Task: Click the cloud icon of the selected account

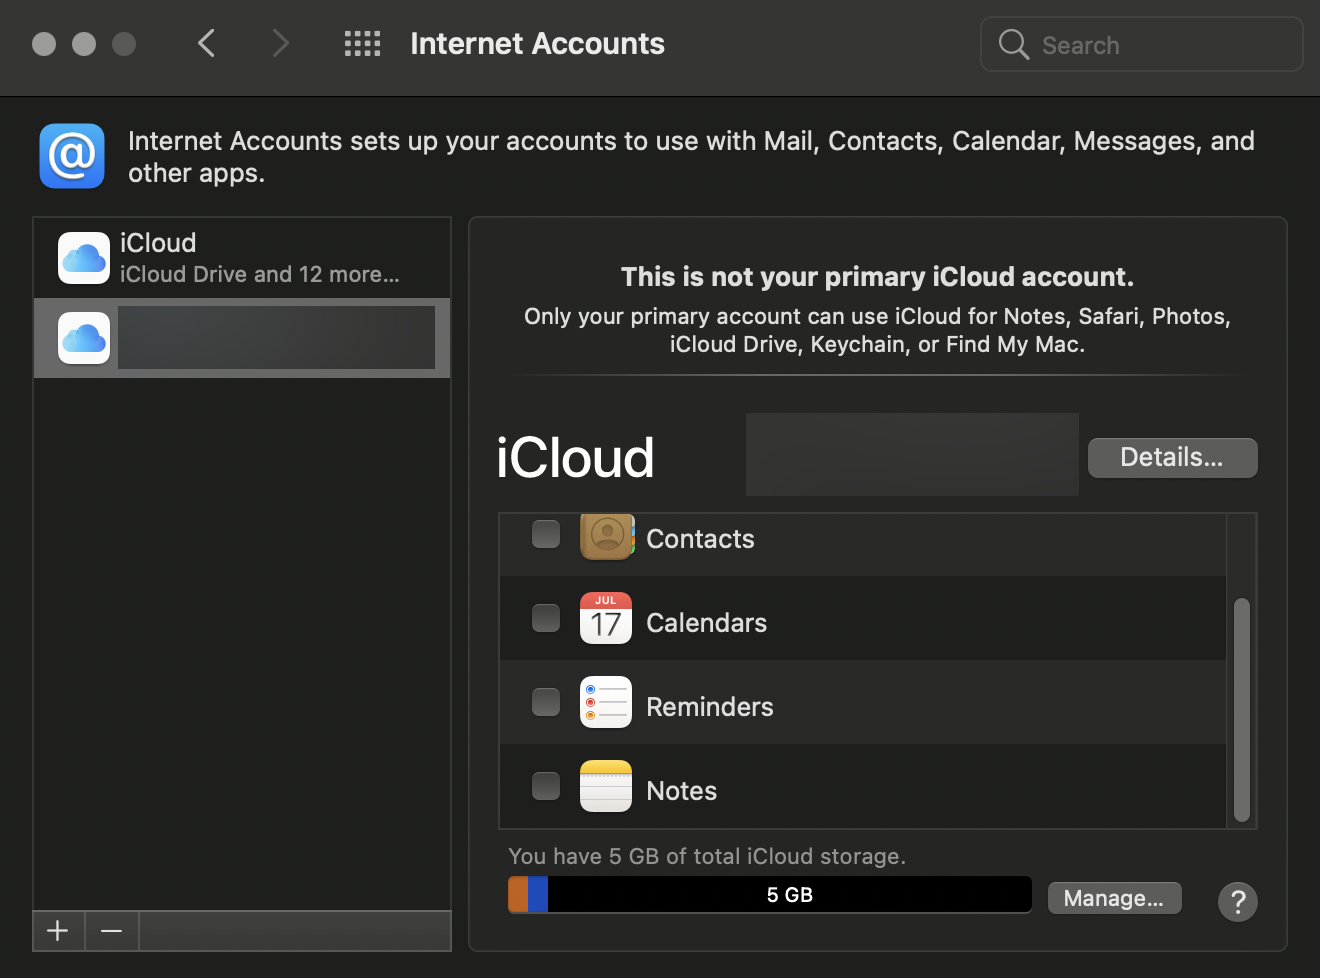Action: click(84, 338)
